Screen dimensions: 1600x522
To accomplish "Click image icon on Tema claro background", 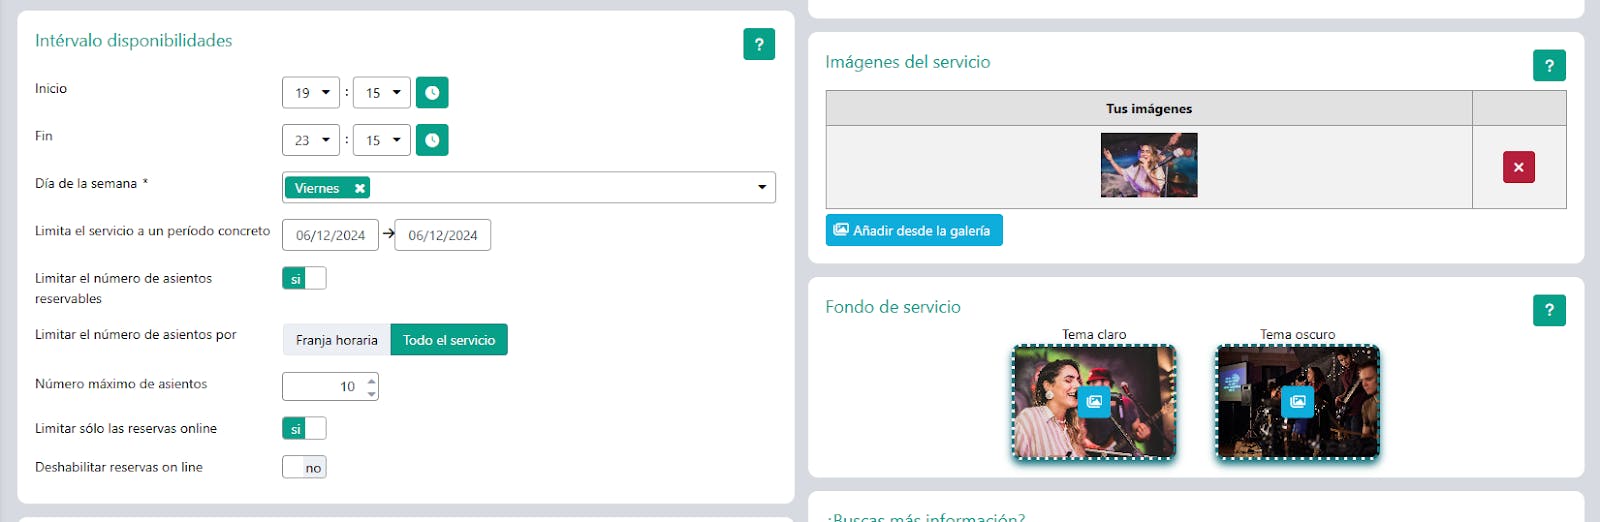I will click(x=1094, y=401).
